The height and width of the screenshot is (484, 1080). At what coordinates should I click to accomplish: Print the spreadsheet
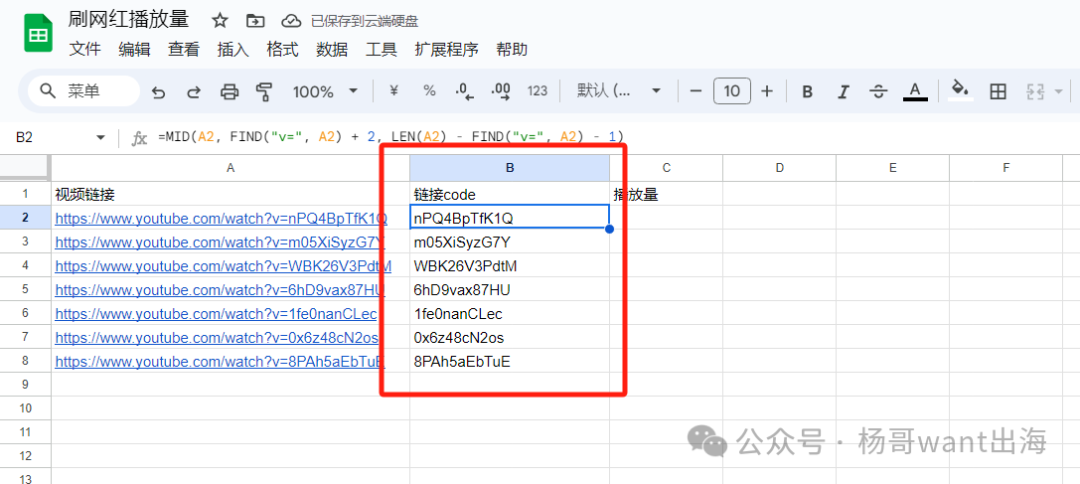[x=229, y=92]
